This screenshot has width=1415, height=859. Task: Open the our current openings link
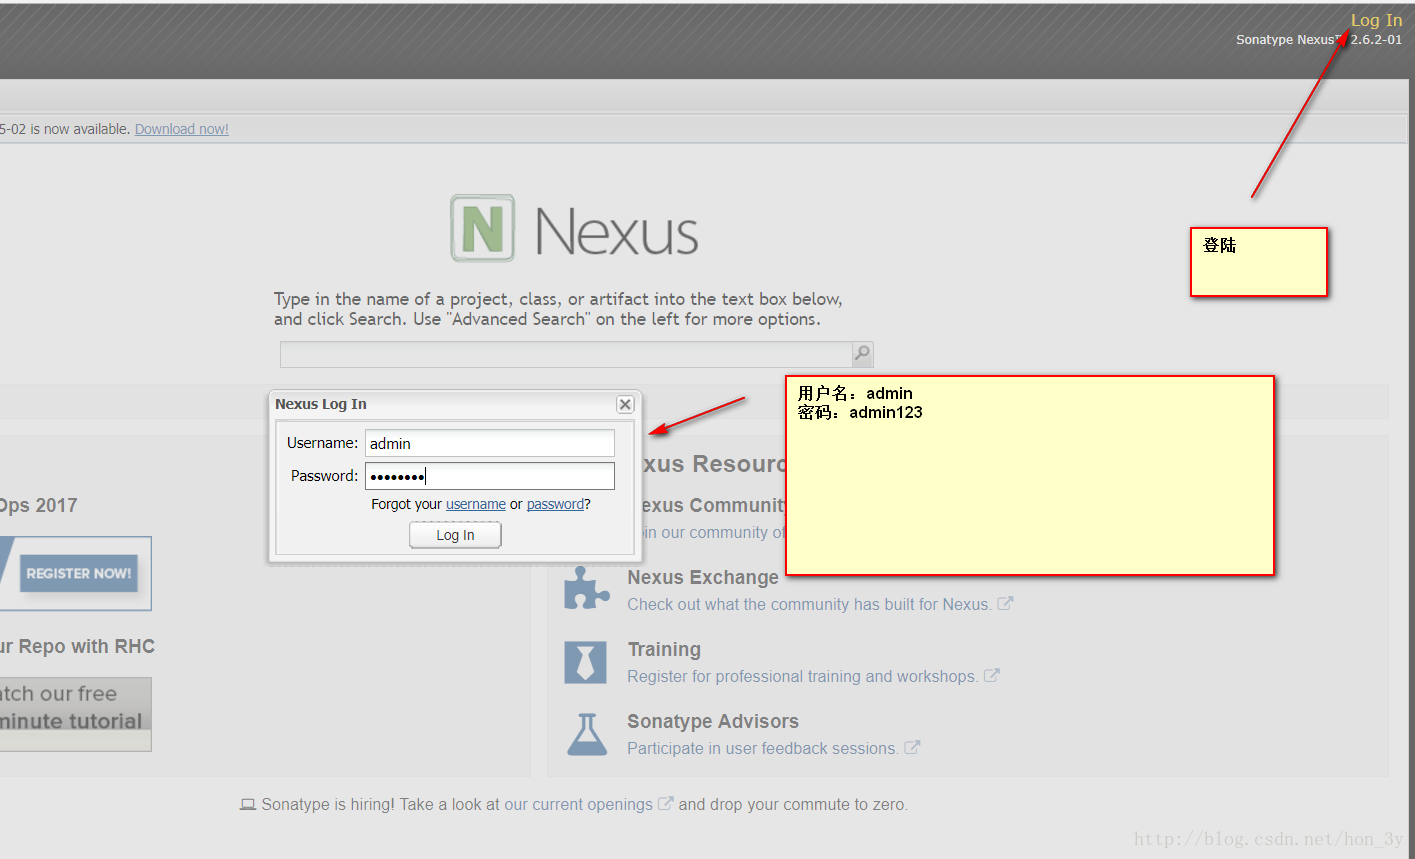[x=578, y=804]
